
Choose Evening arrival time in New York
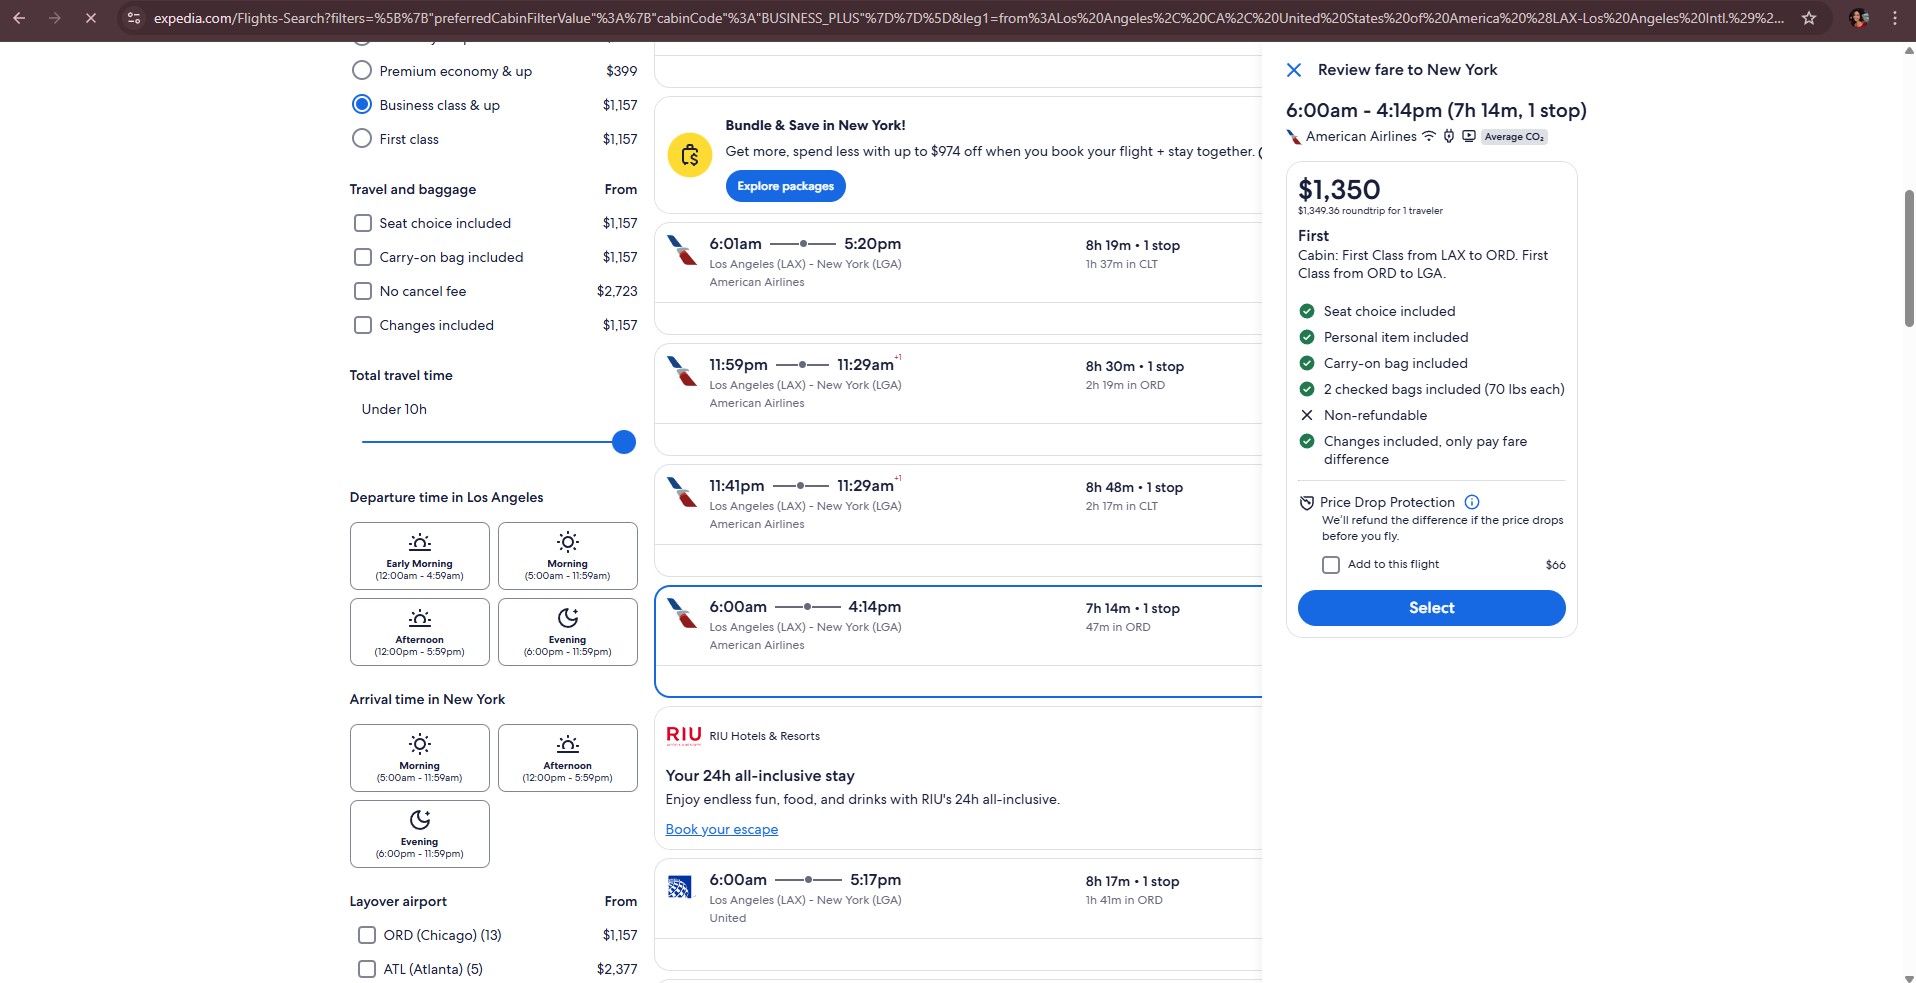[420, 834]
